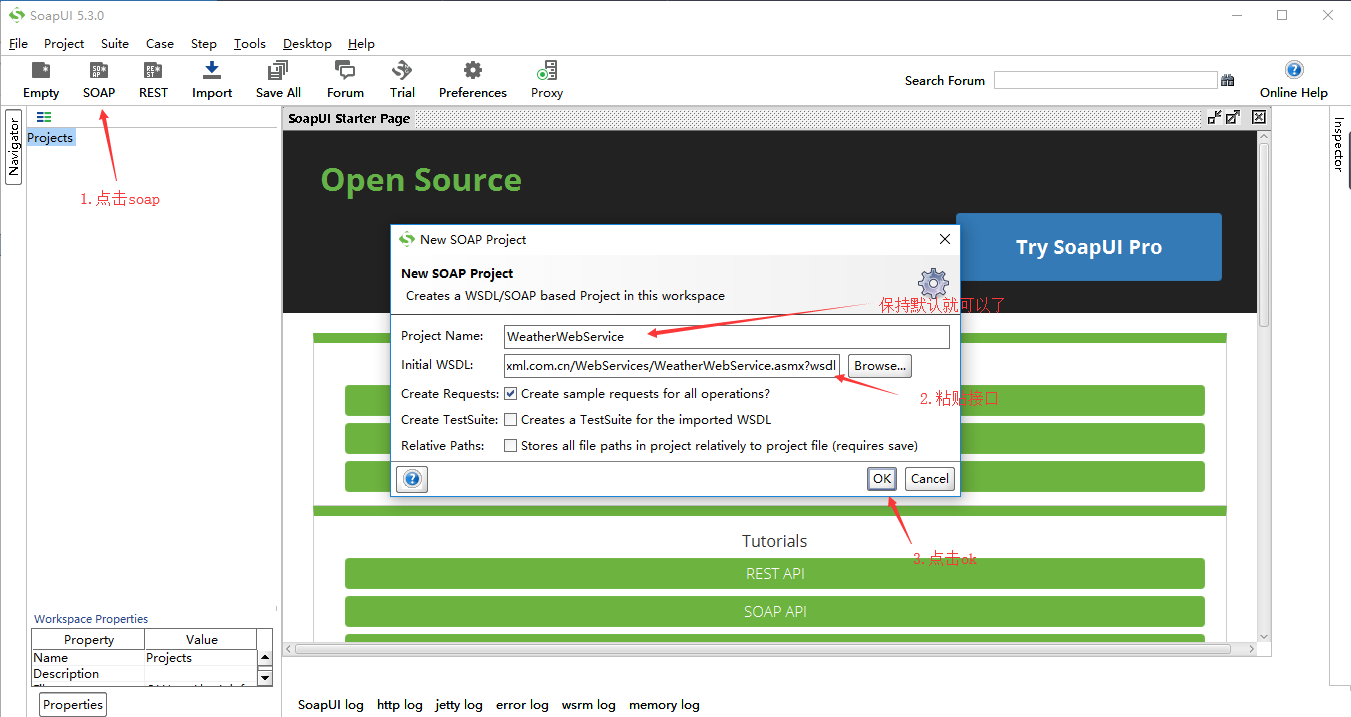Open the Tools menu

(250, 44)
